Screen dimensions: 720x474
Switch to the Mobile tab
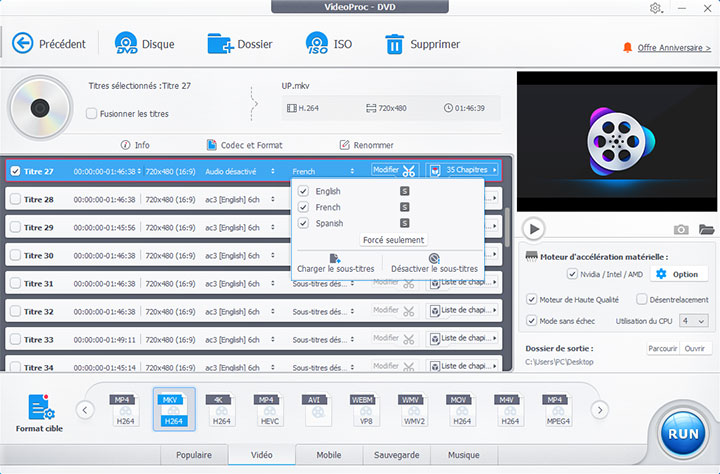pyautogui.click(x=329, y=455)
